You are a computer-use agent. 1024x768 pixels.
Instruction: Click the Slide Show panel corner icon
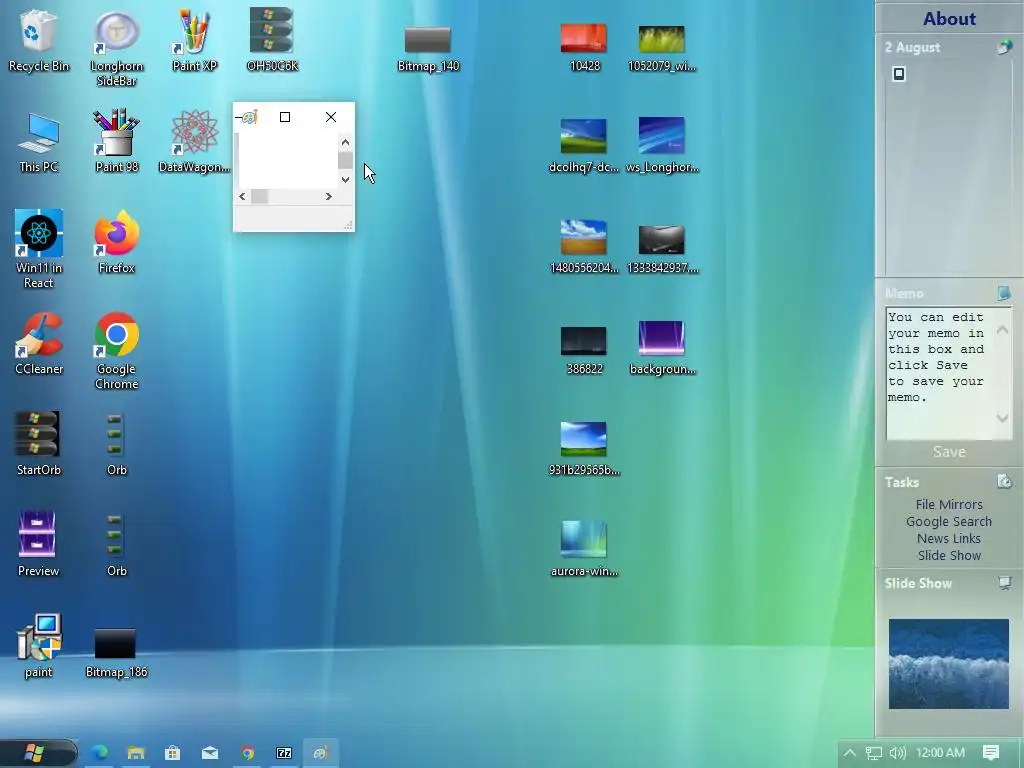click(1004, 583)
